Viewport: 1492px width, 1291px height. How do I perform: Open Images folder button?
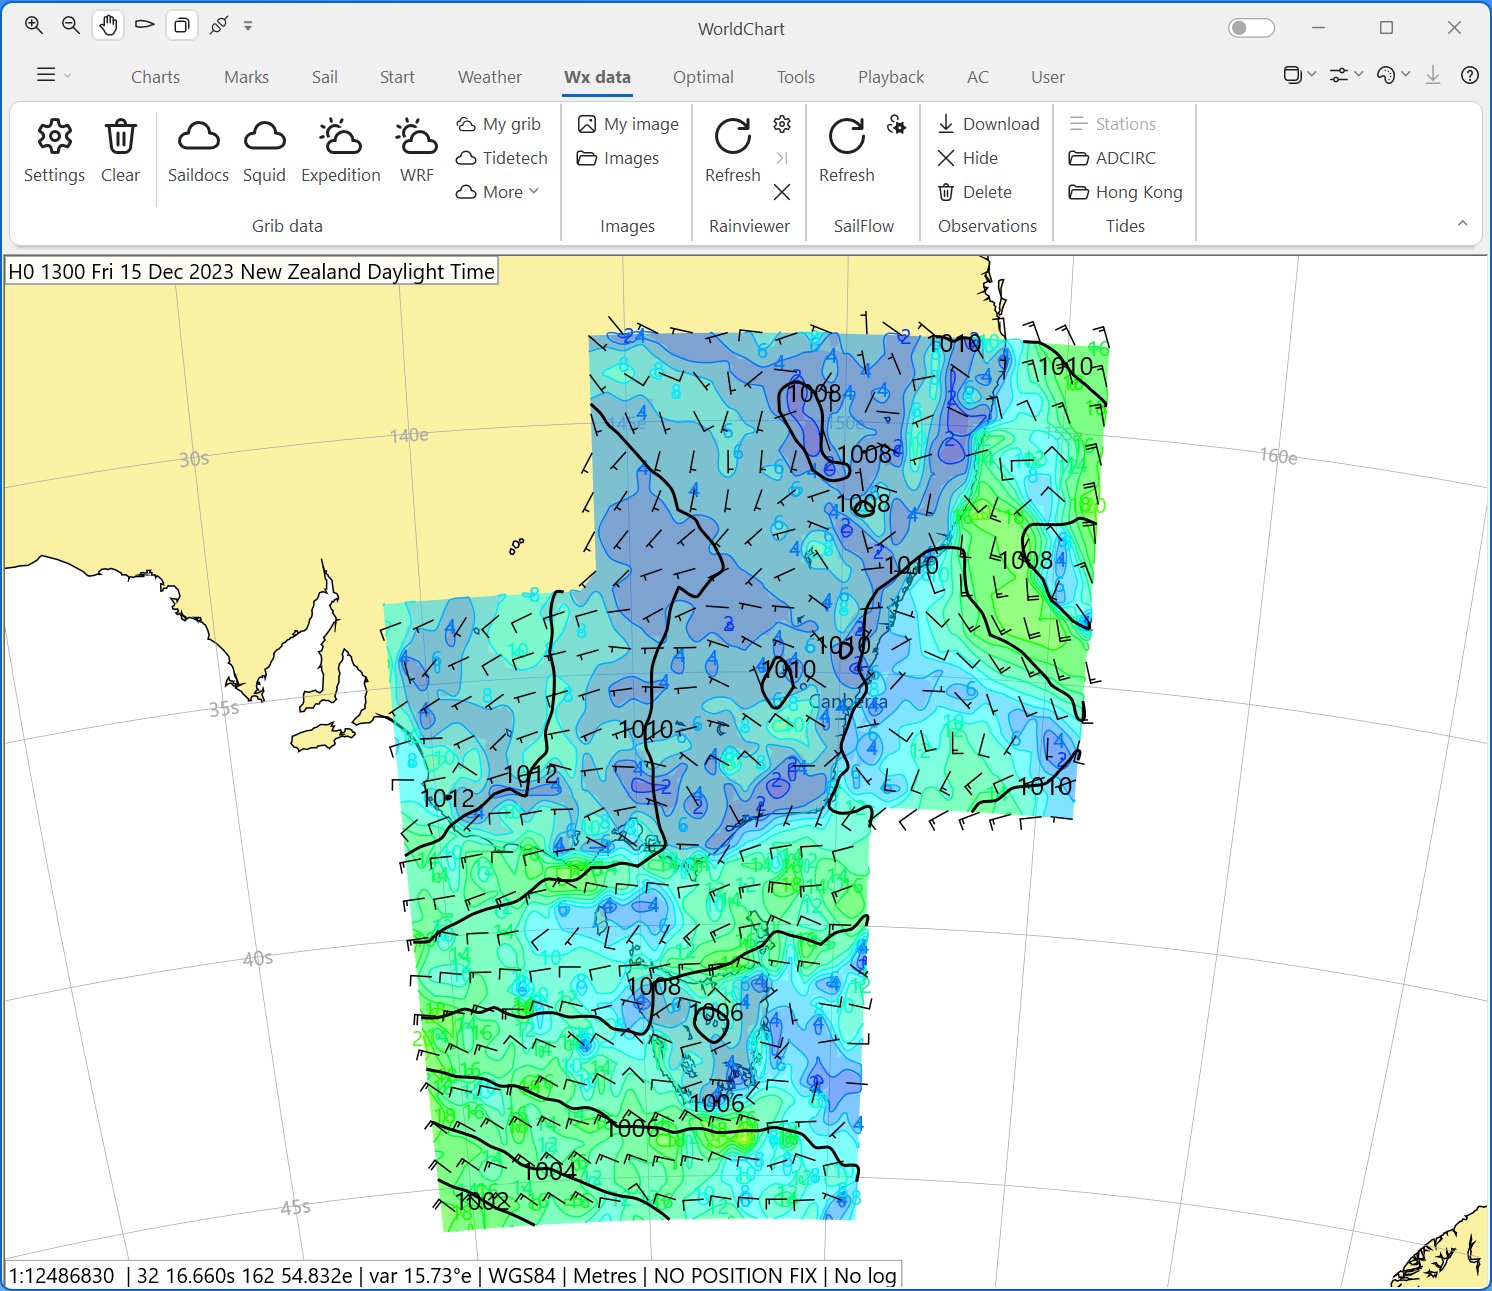(618, 158)
